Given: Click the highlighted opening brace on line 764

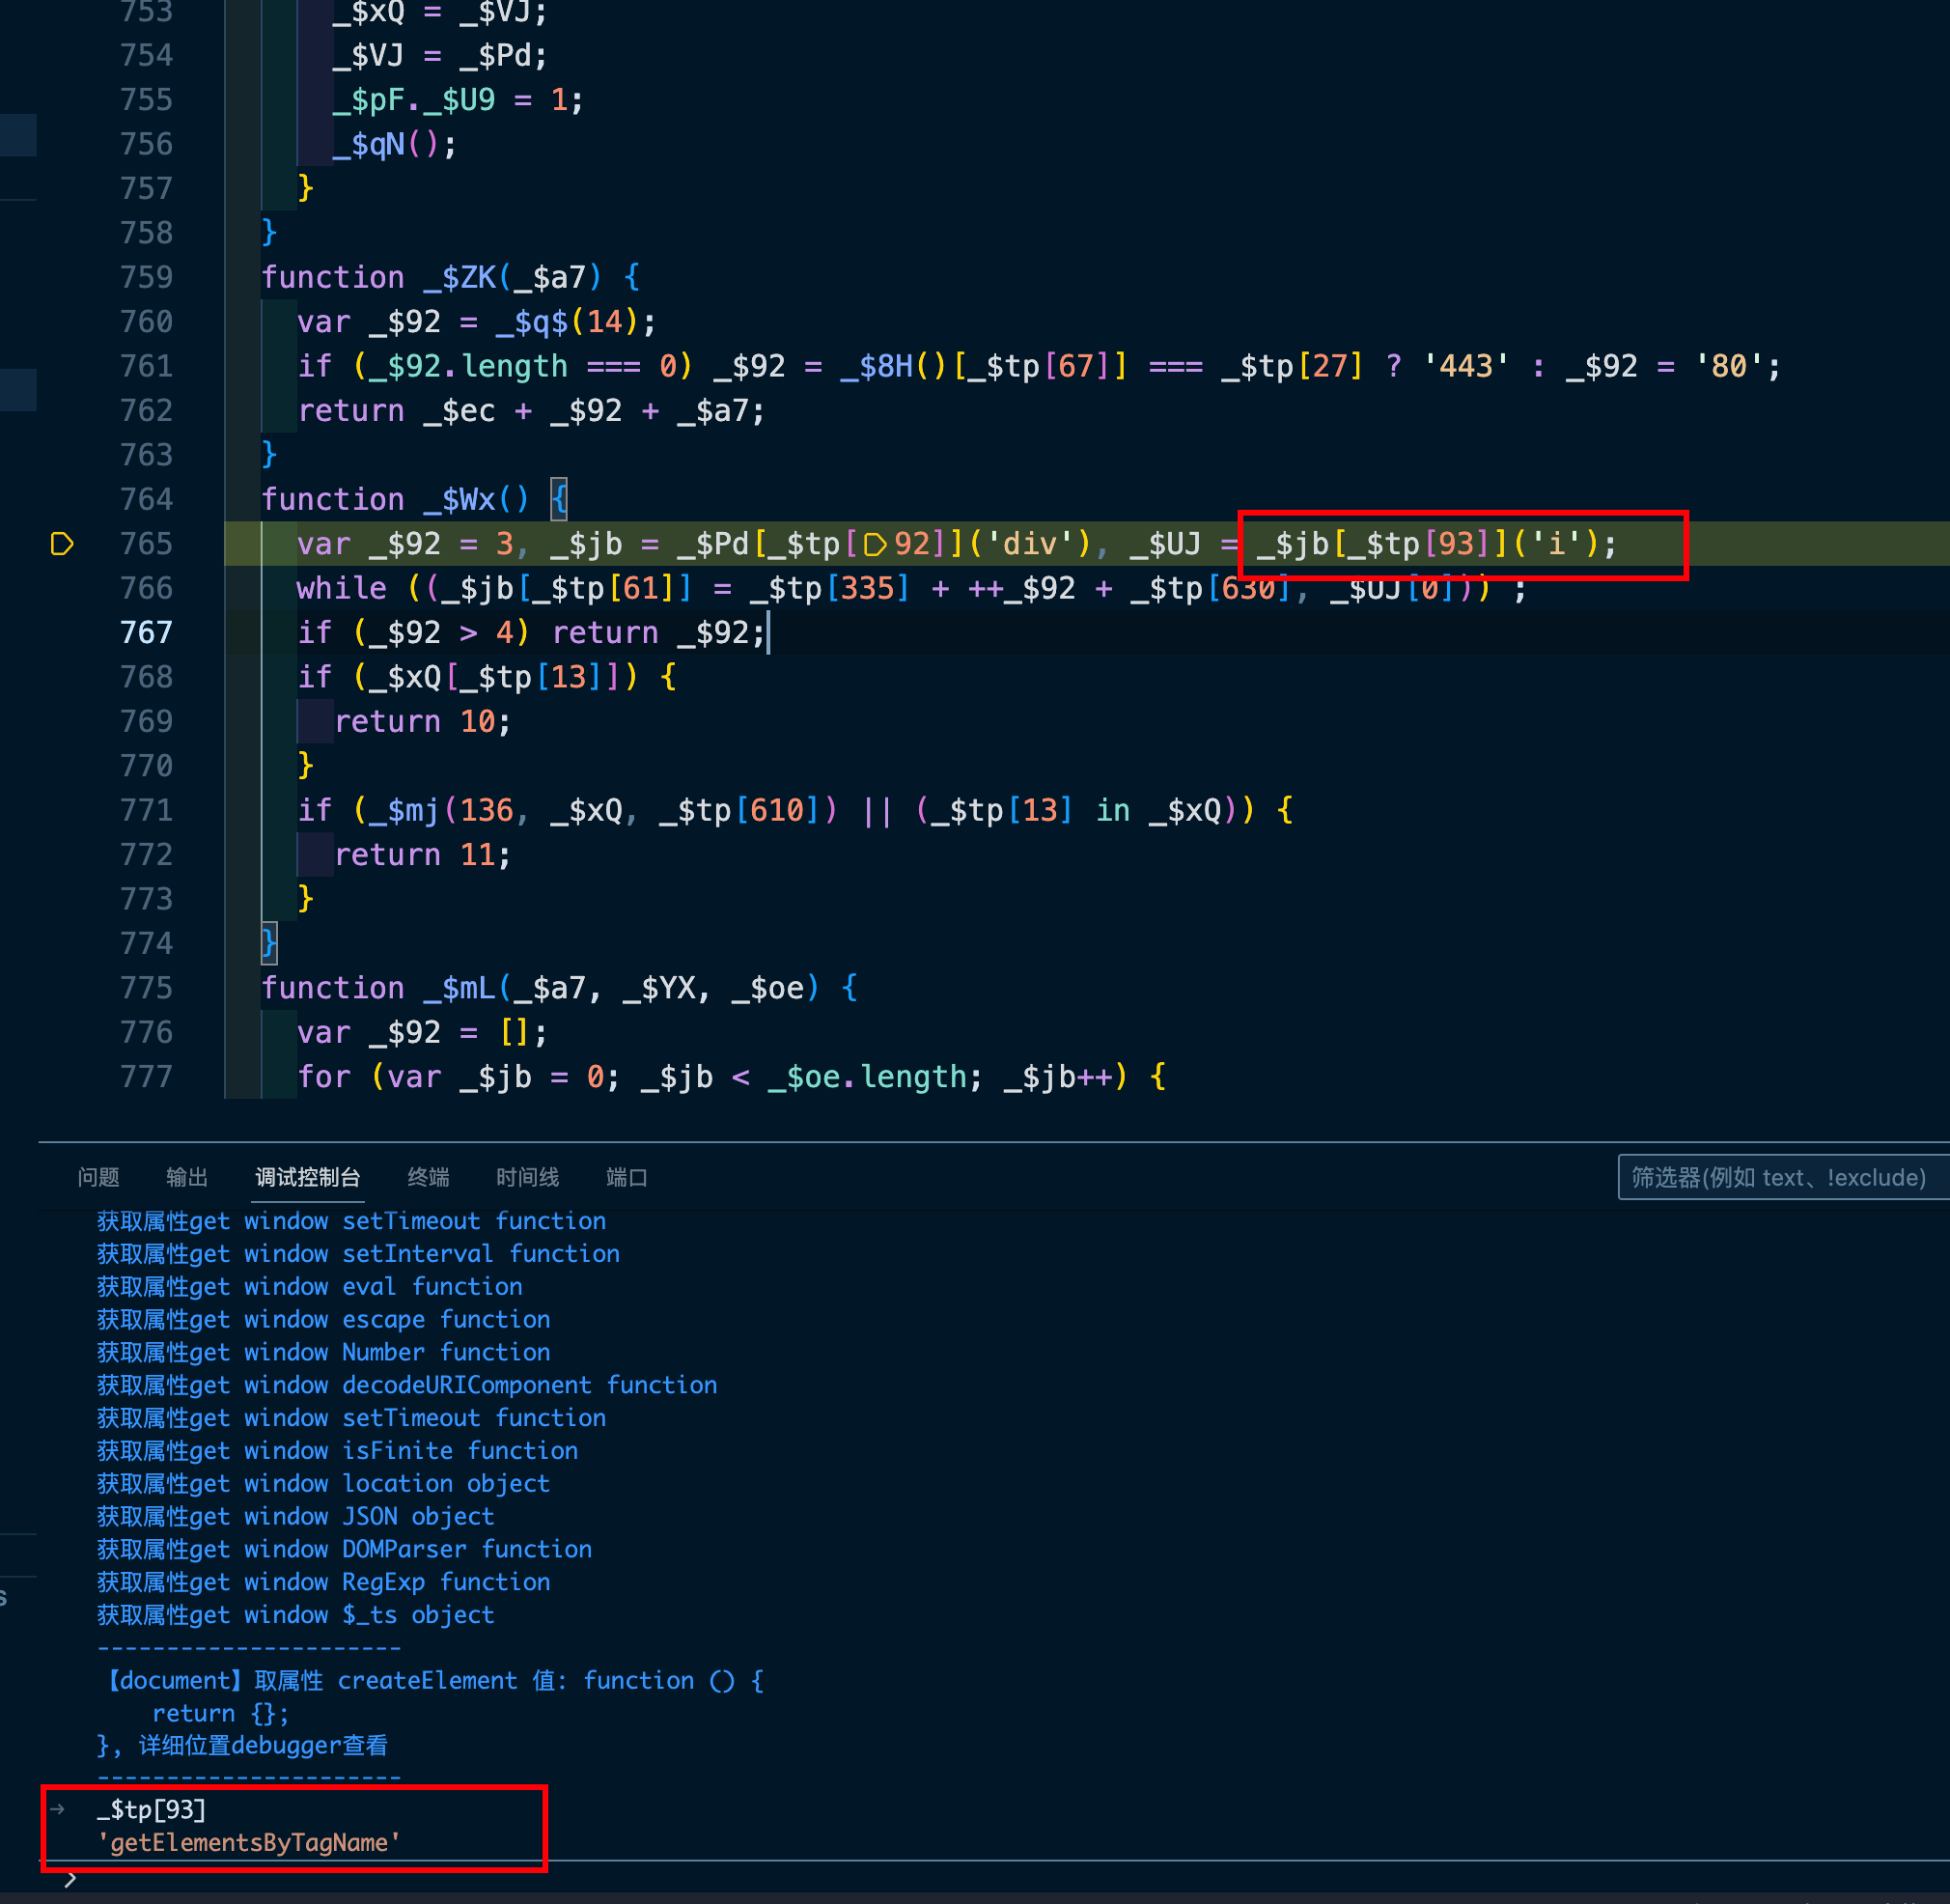Looking at the screenshot, I should (559, 499).
